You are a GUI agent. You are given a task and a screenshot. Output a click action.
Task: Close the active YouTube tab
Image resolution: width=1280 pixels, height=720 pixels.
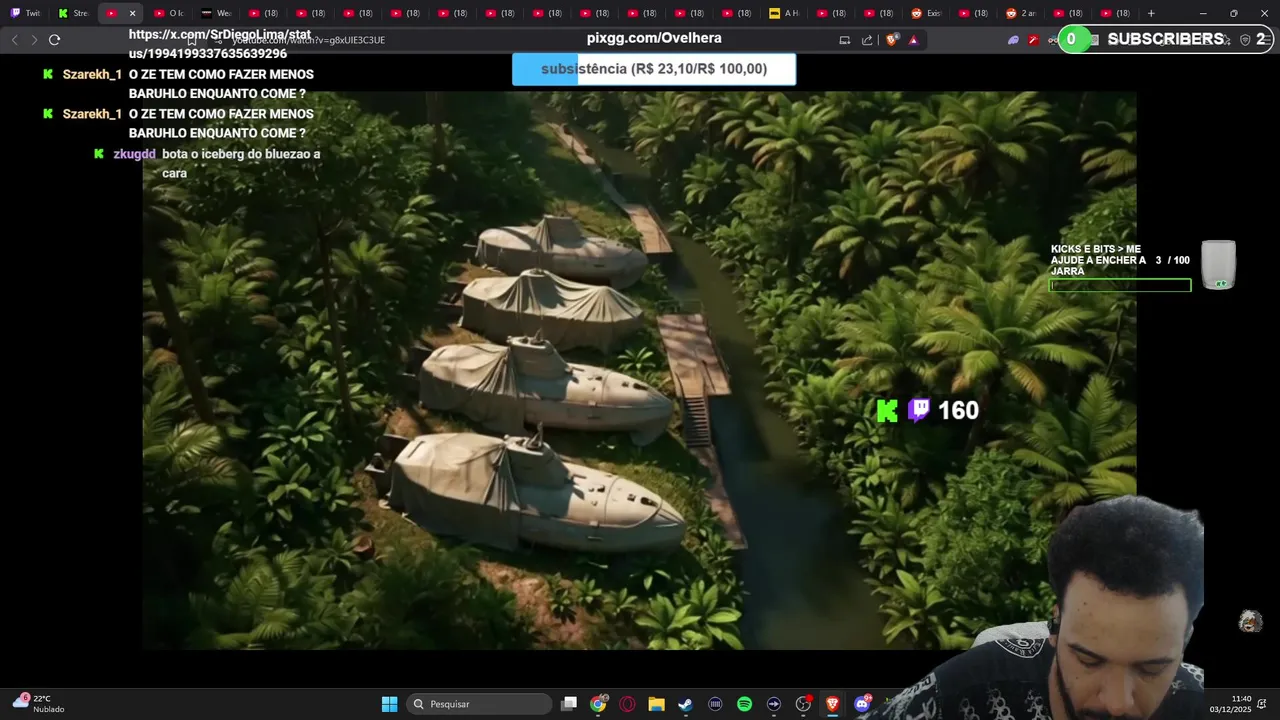(x=132, y=13)
